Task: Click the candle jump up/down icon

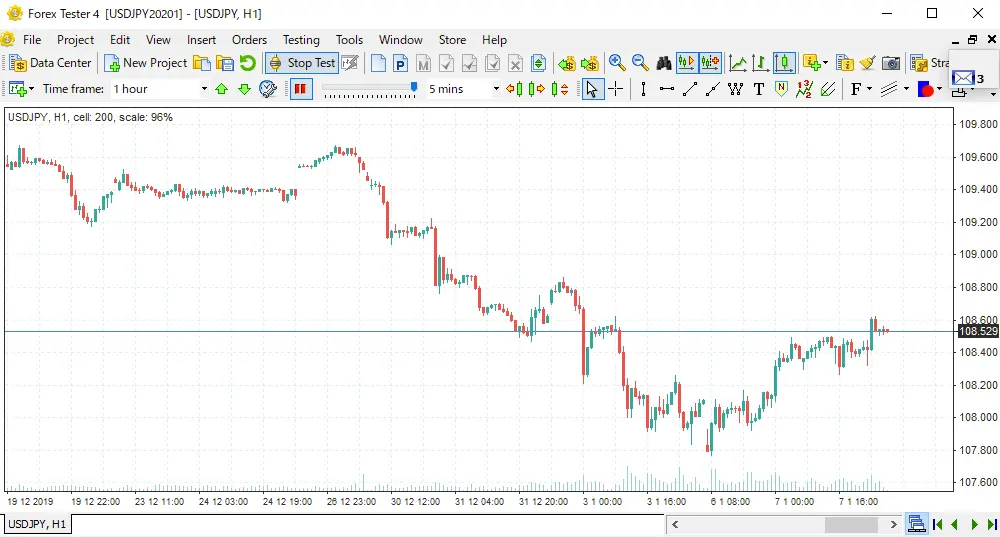Action: [x=560, y=89]
